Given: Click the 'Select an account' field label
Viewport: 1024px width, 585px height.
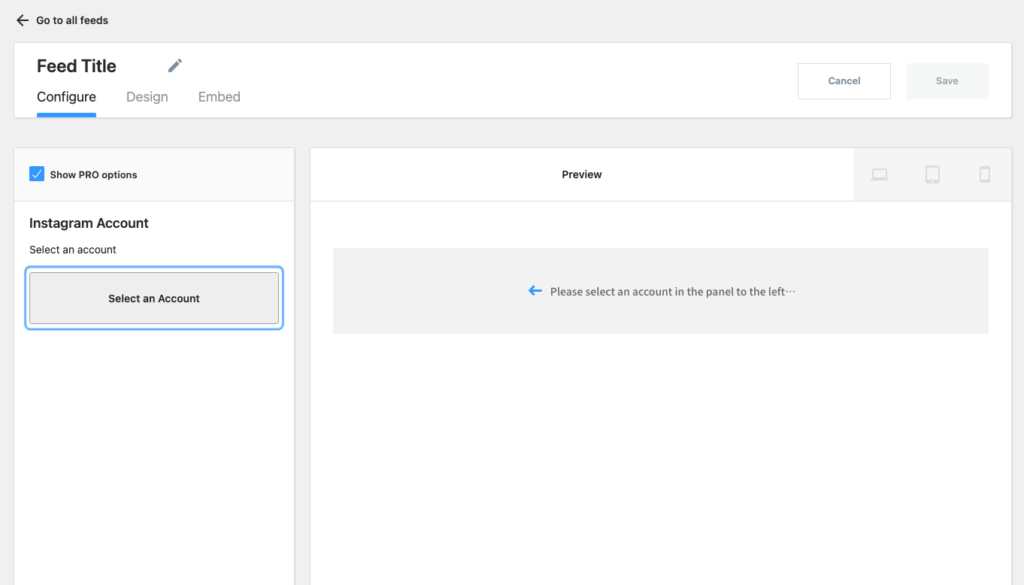Looking at the screenshot, I should [73, 250].
